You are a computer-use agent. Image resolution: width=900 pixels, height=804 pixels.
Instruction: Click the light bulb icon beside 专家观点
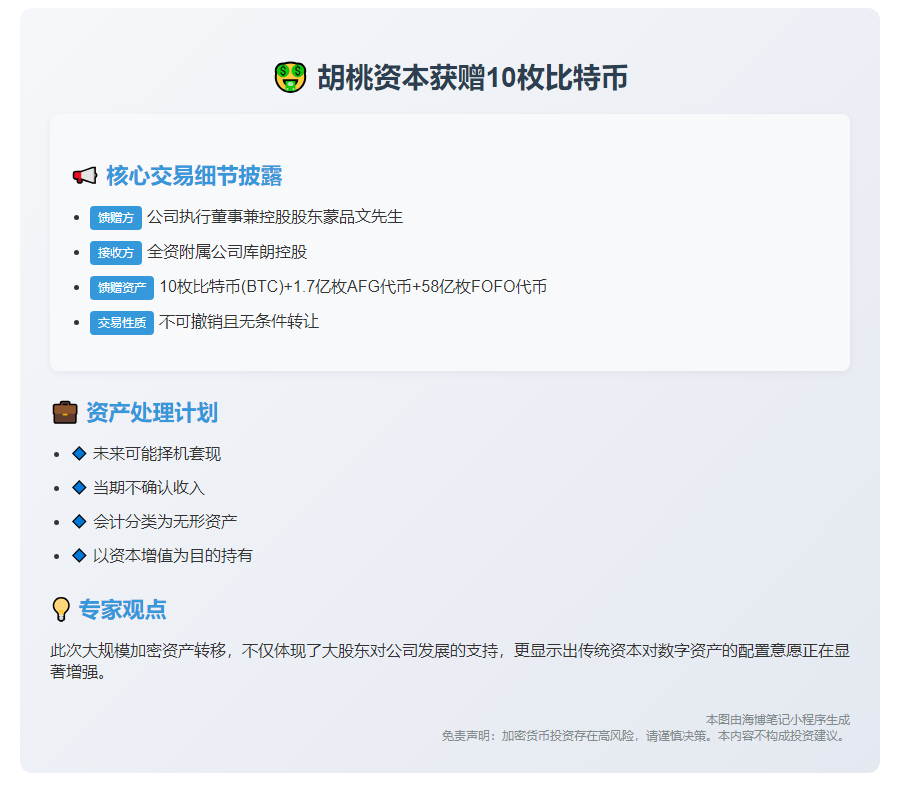click(x=61, y=609)
